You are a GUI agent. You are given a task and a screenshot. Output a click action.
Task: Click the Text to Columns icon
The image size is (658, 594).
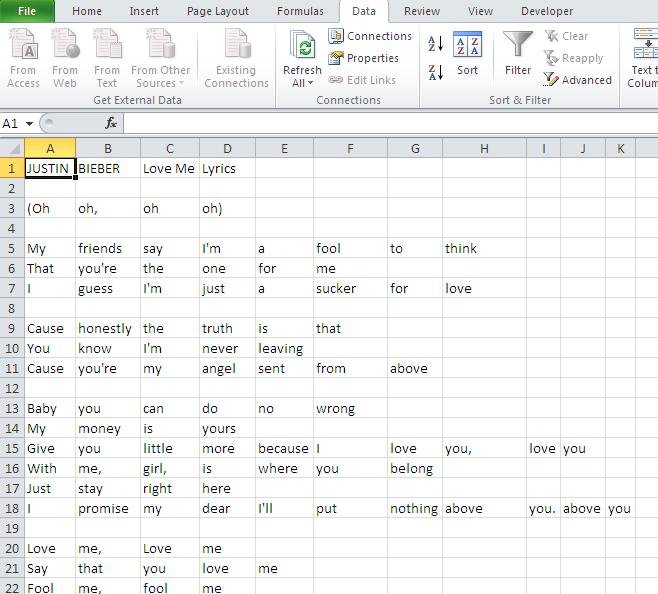[644, 58]
